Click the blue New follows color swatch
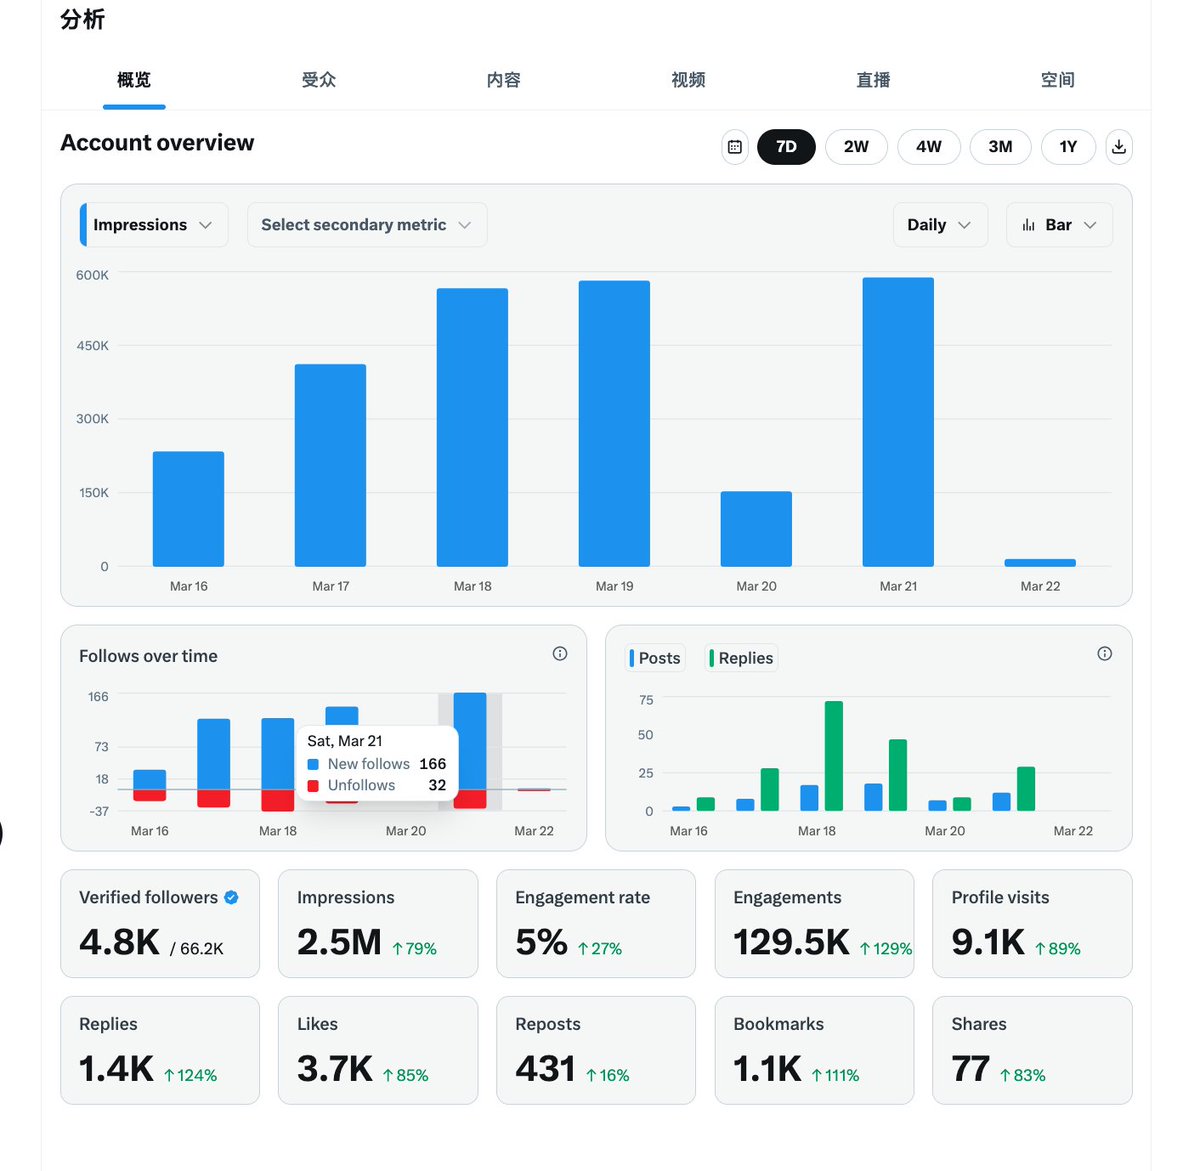1200x1171 pixels. tap(313, 764)
